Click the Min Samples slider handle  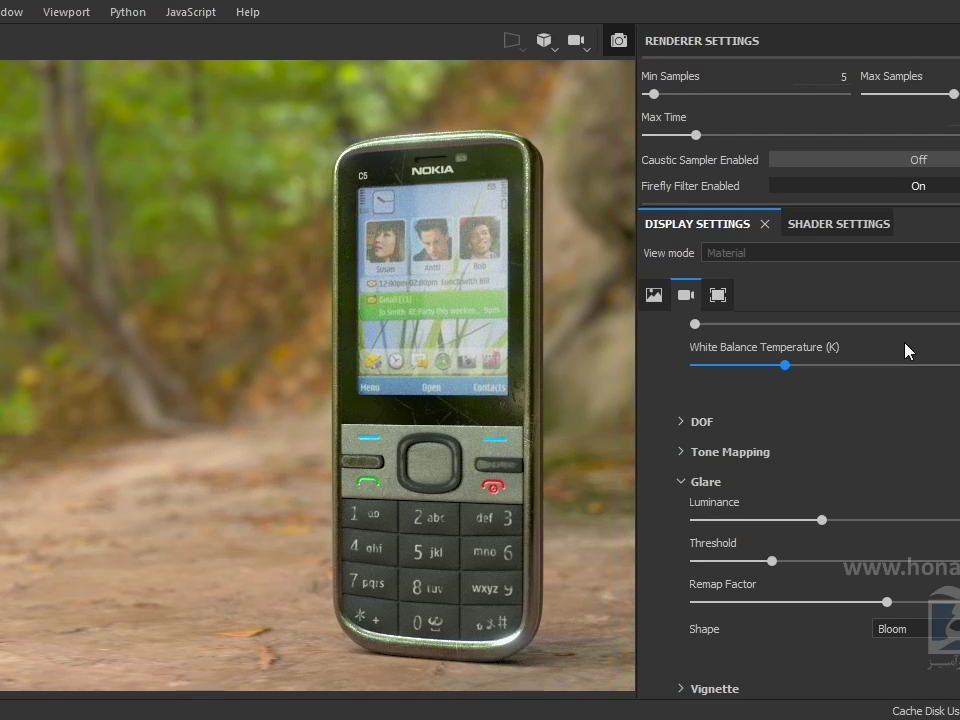pyautogui.click(x=654, y=94)
